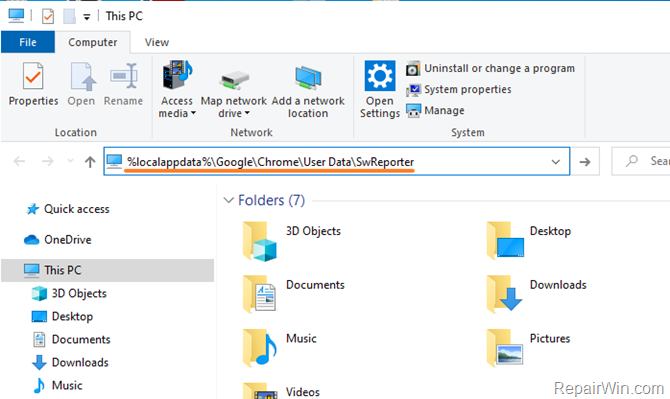This screenshot has width=670, height=399.
Task: Click the quick access New folder icon
Action: click(69, 17)
